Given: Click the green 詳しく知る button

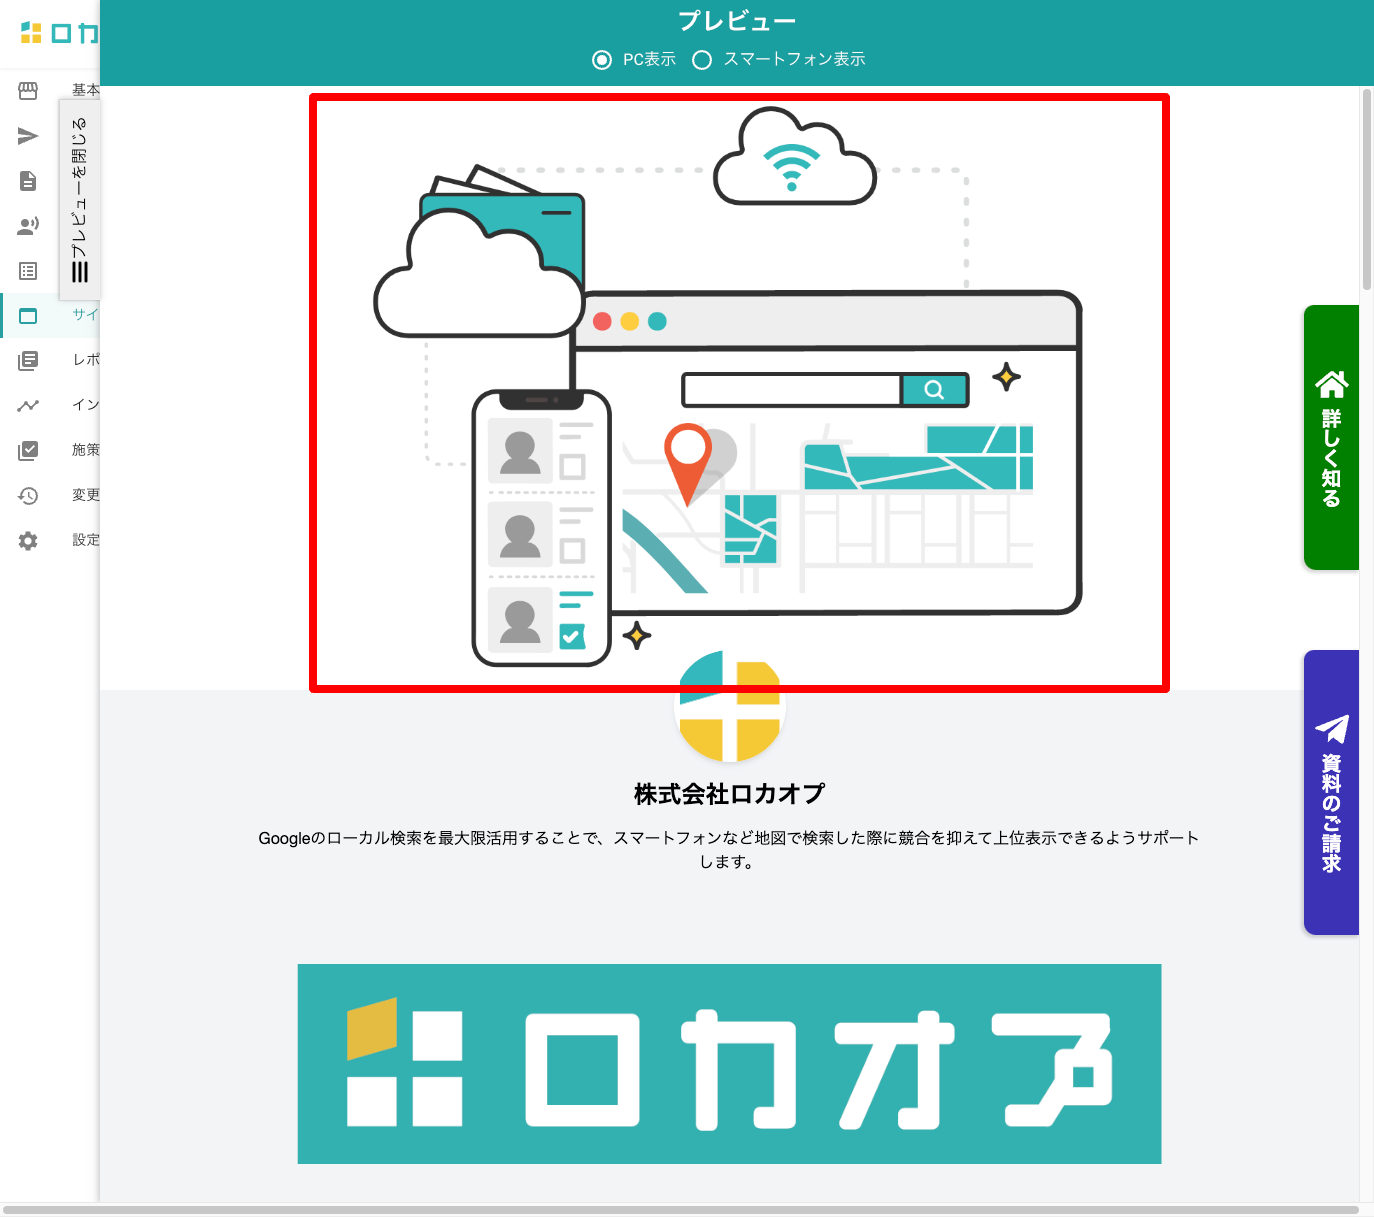Looking at the screenshot, I should click(x=1331, y=437).
